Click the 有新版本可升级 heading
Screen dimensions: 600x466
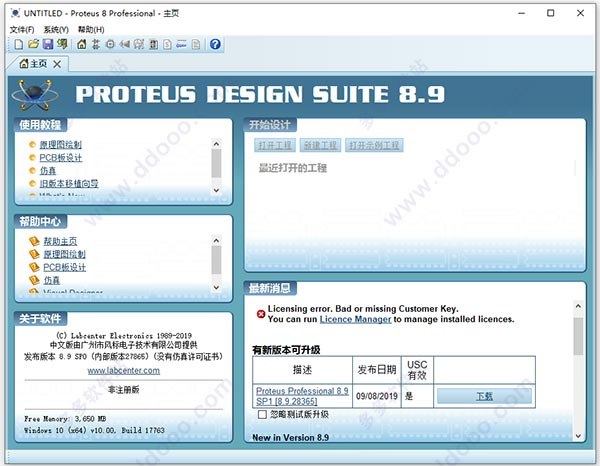tap(286, 350)
